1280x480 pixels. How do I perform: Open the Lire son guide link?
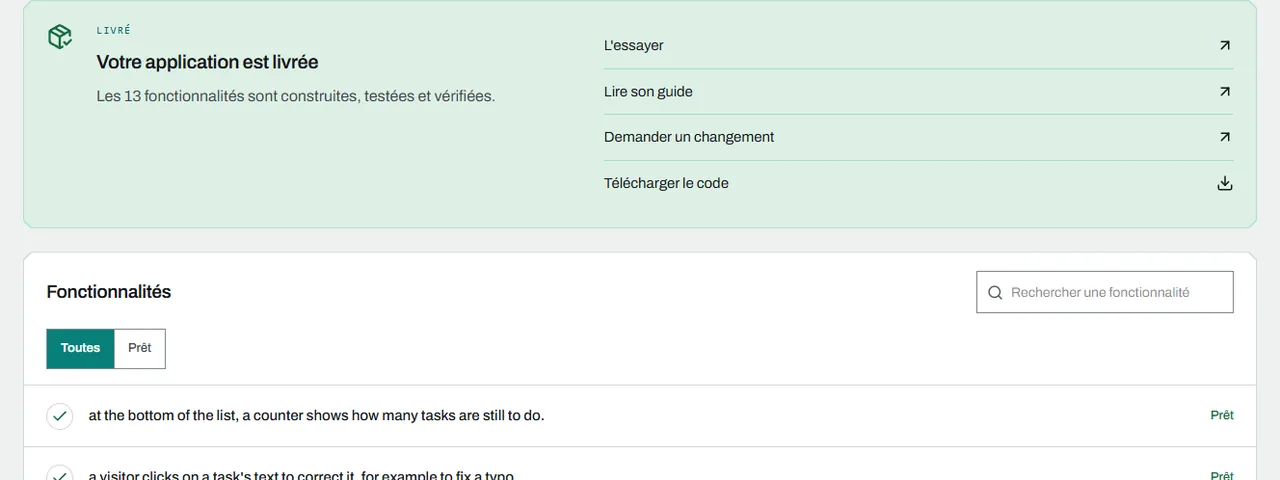[919, 91]
